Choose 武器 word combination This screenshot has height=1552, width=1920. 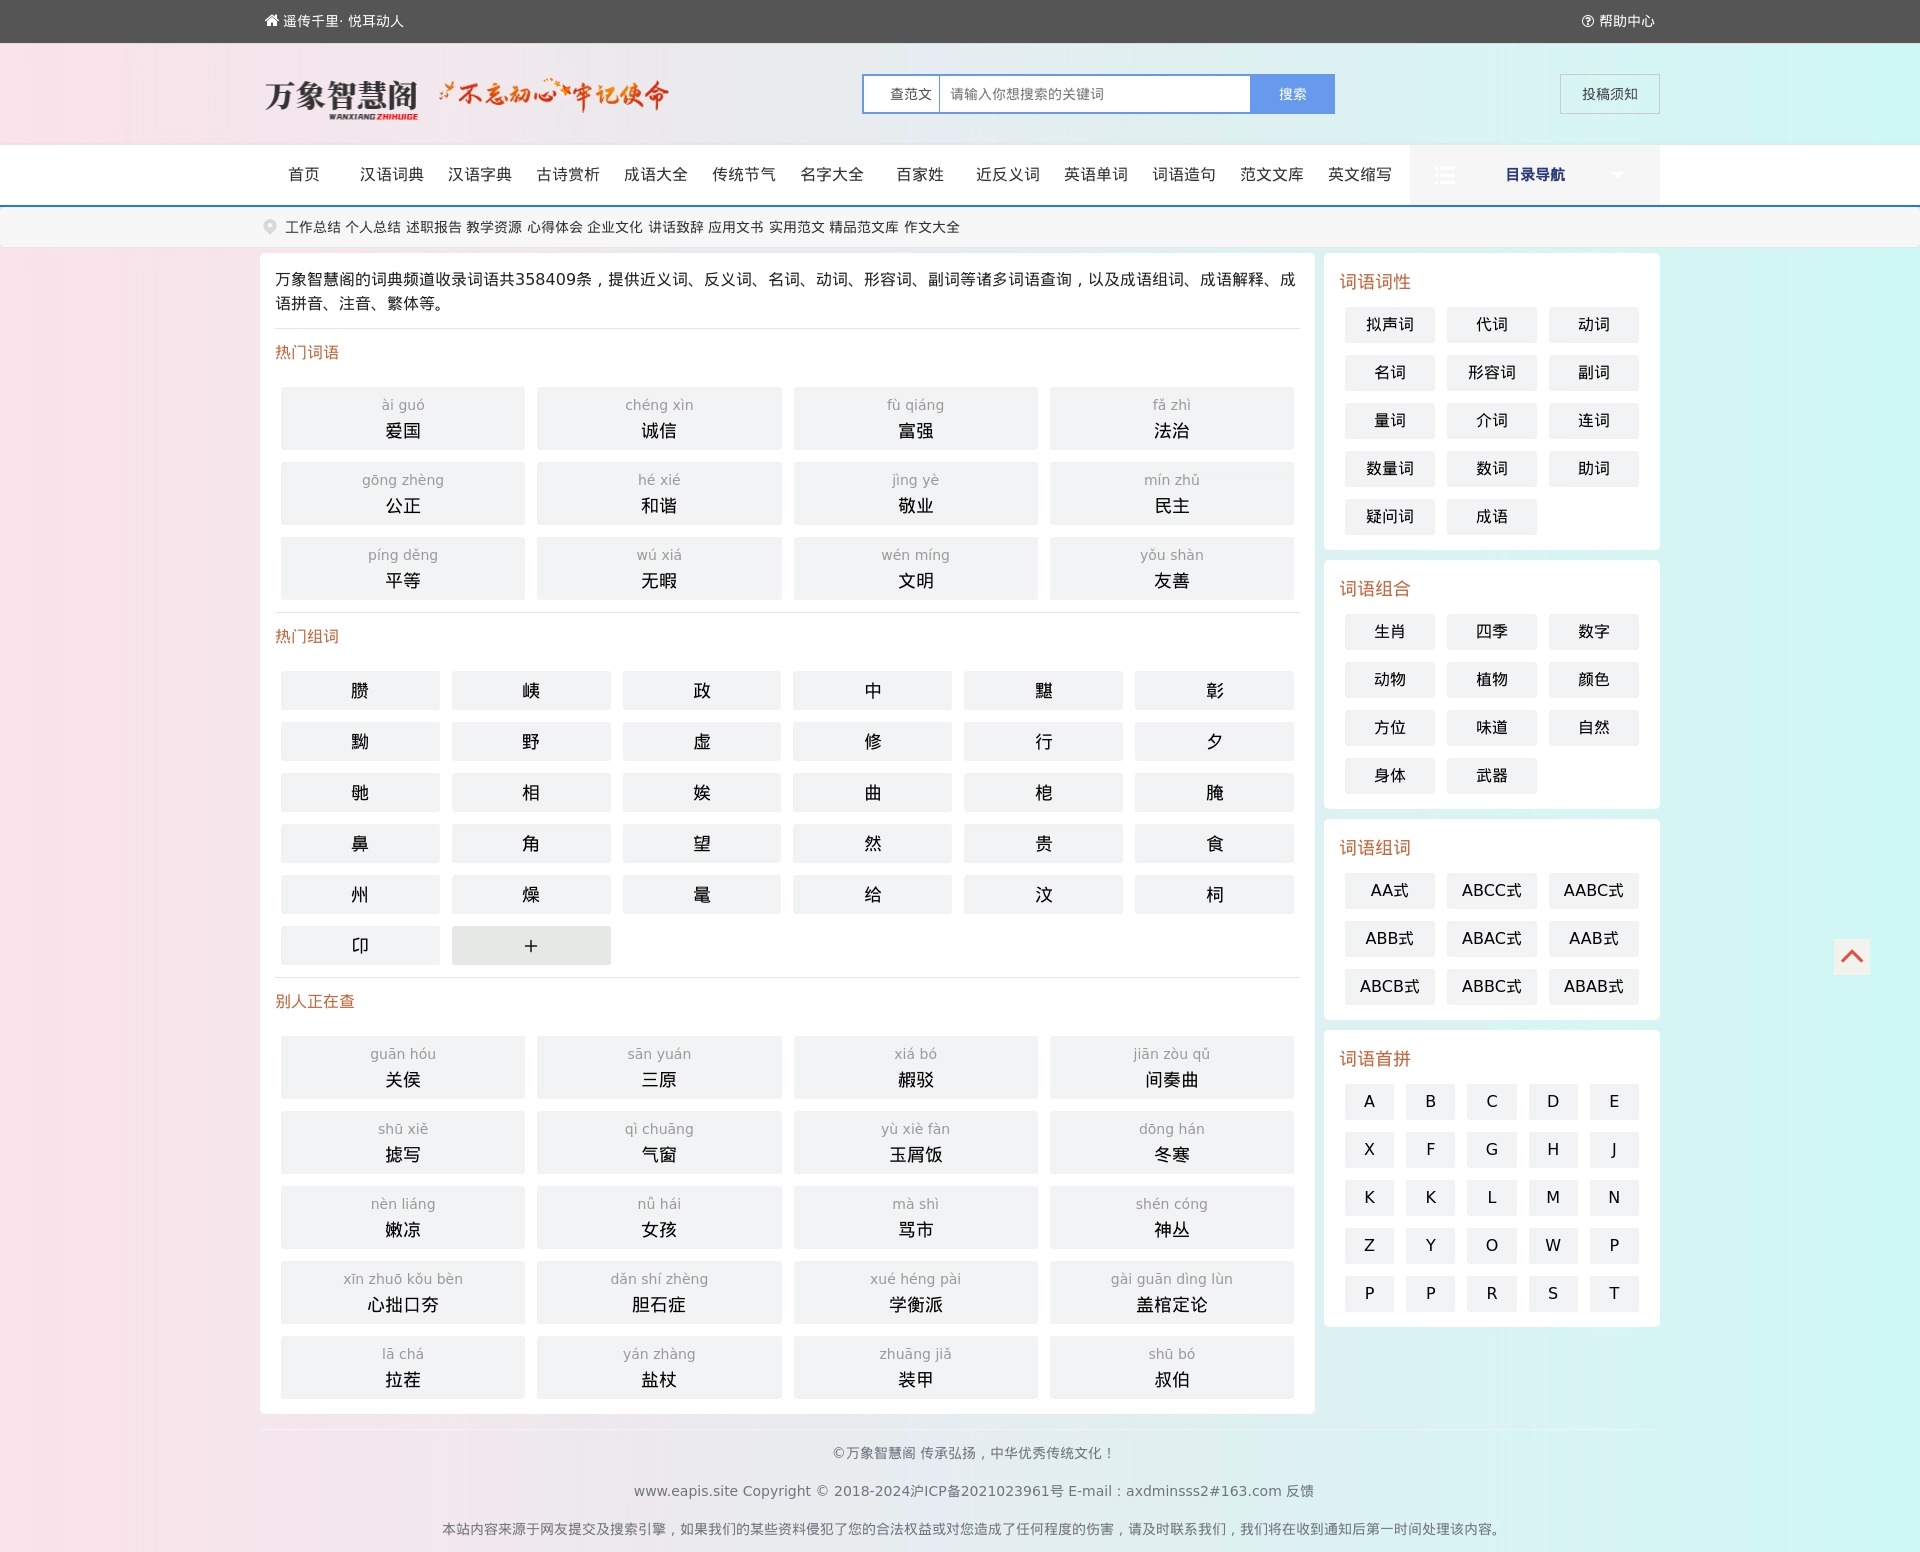1492,775
